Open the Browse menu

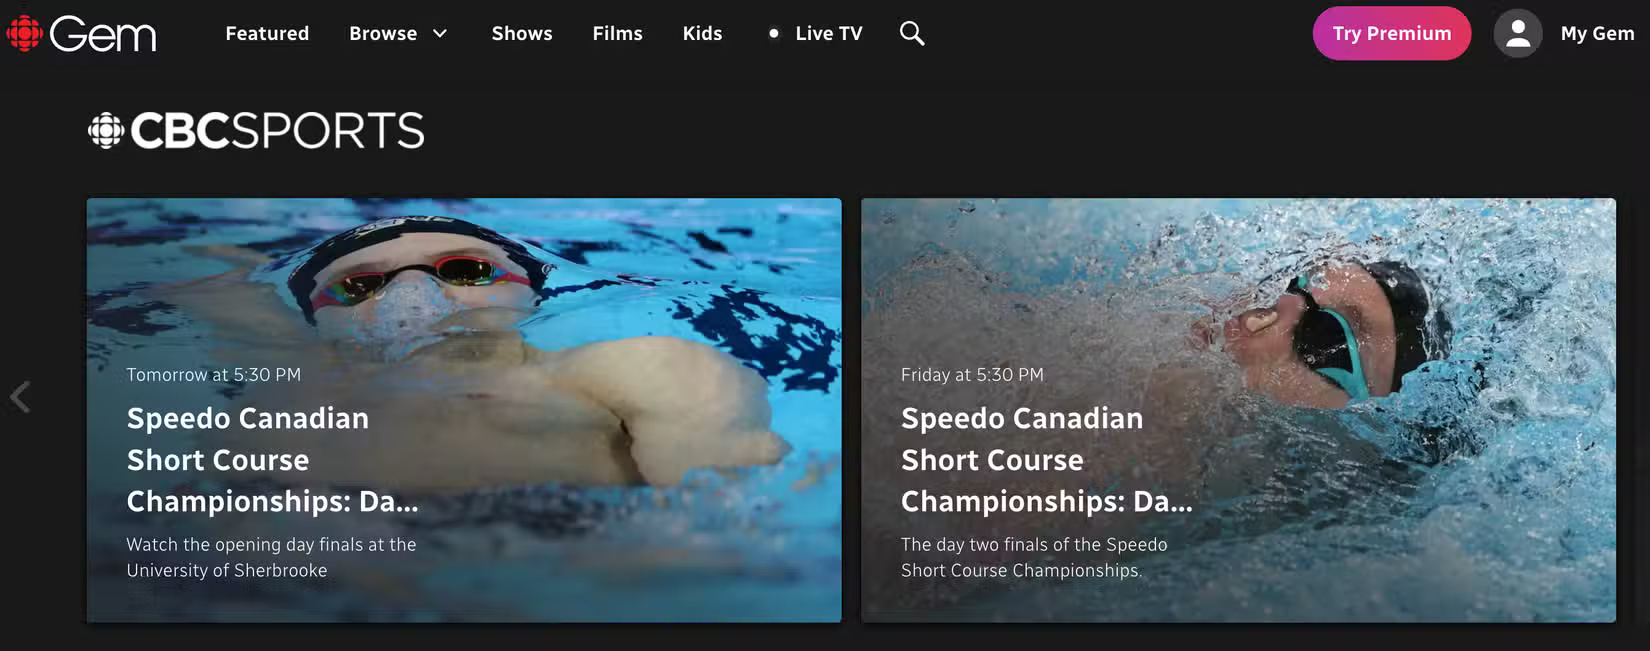click(383, 33)
